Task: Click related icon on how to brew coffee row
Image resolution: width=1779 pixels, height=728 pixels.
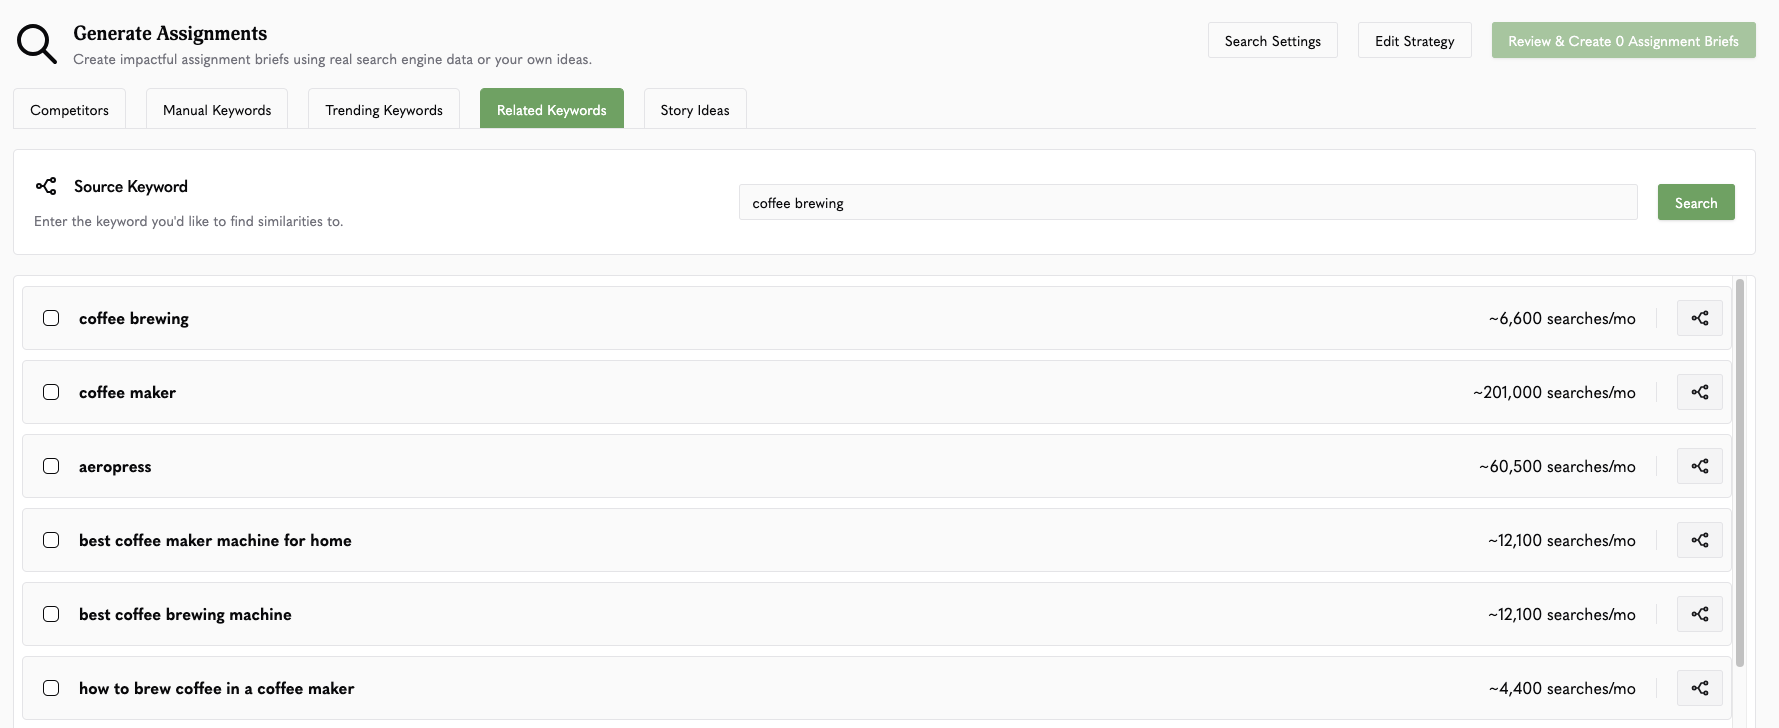Action: 1699,688
